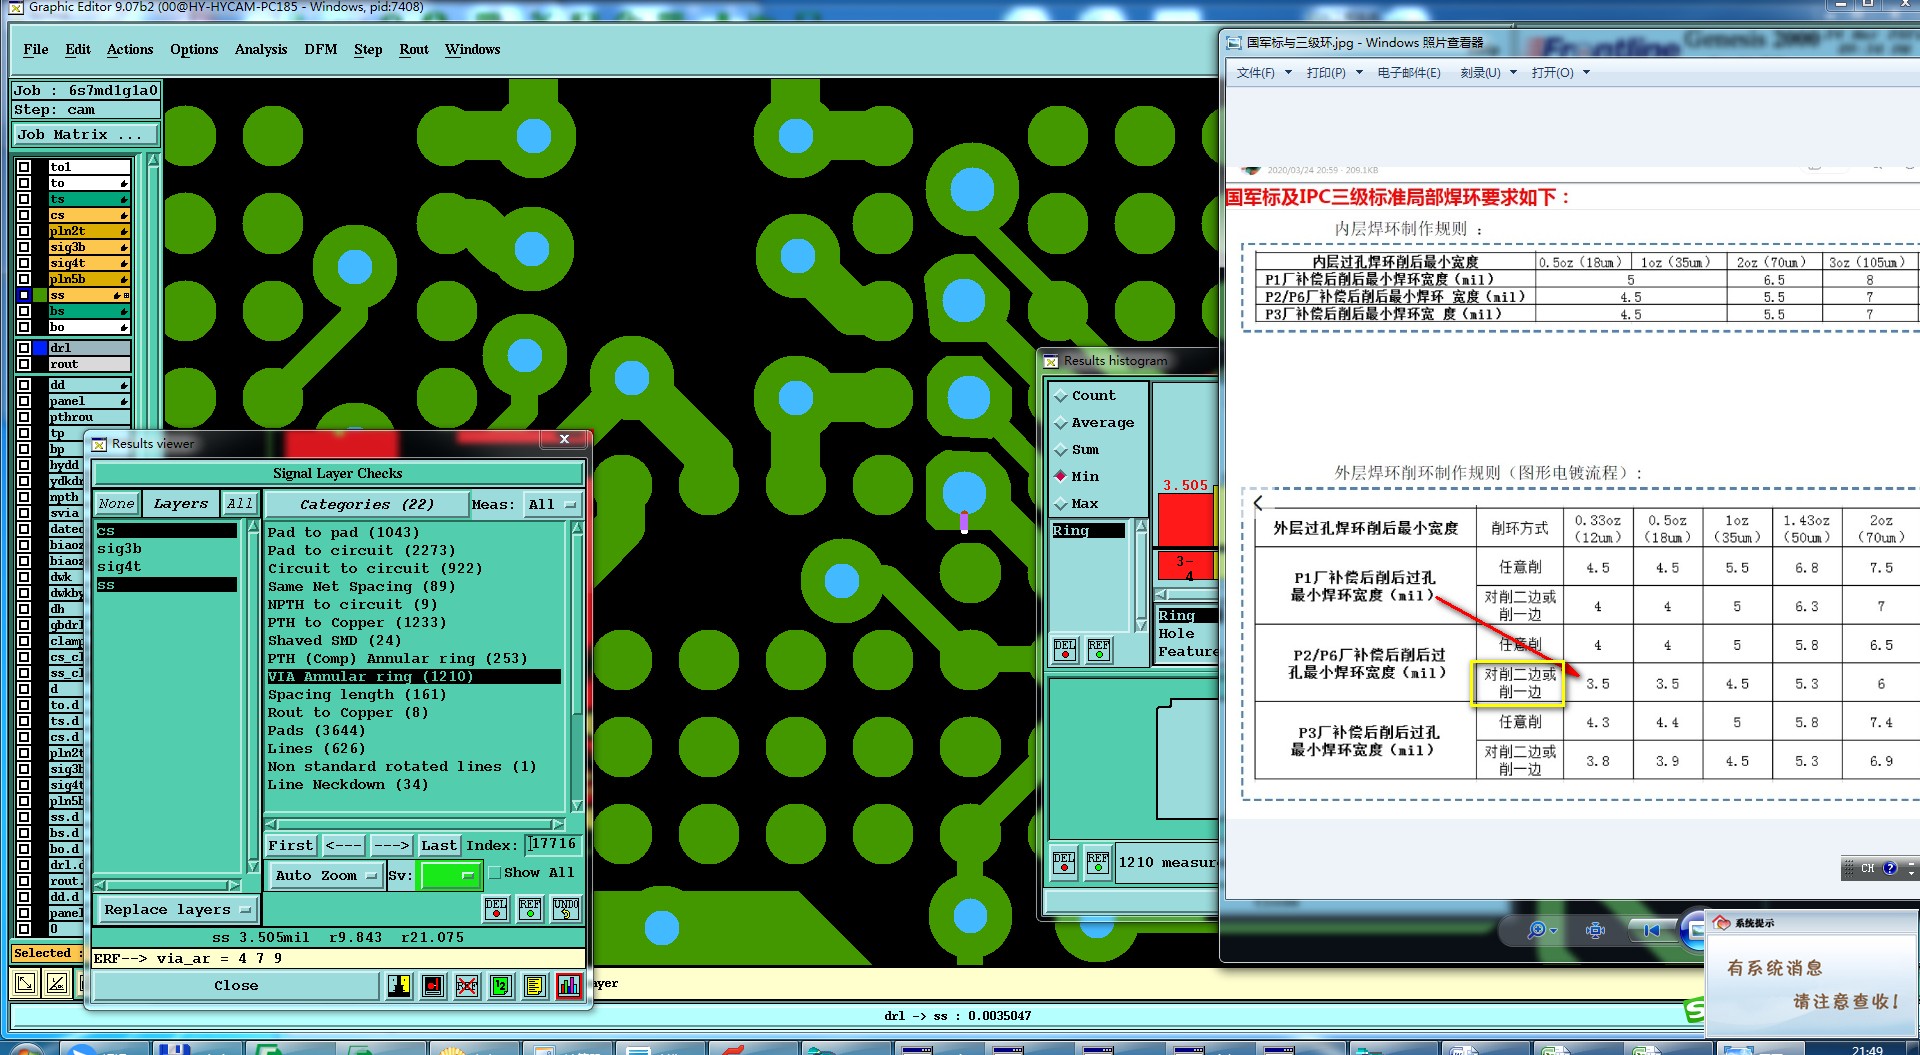Toggle checkbox for the ts layer
The image size is (1920, 1055).
point(24,199)
